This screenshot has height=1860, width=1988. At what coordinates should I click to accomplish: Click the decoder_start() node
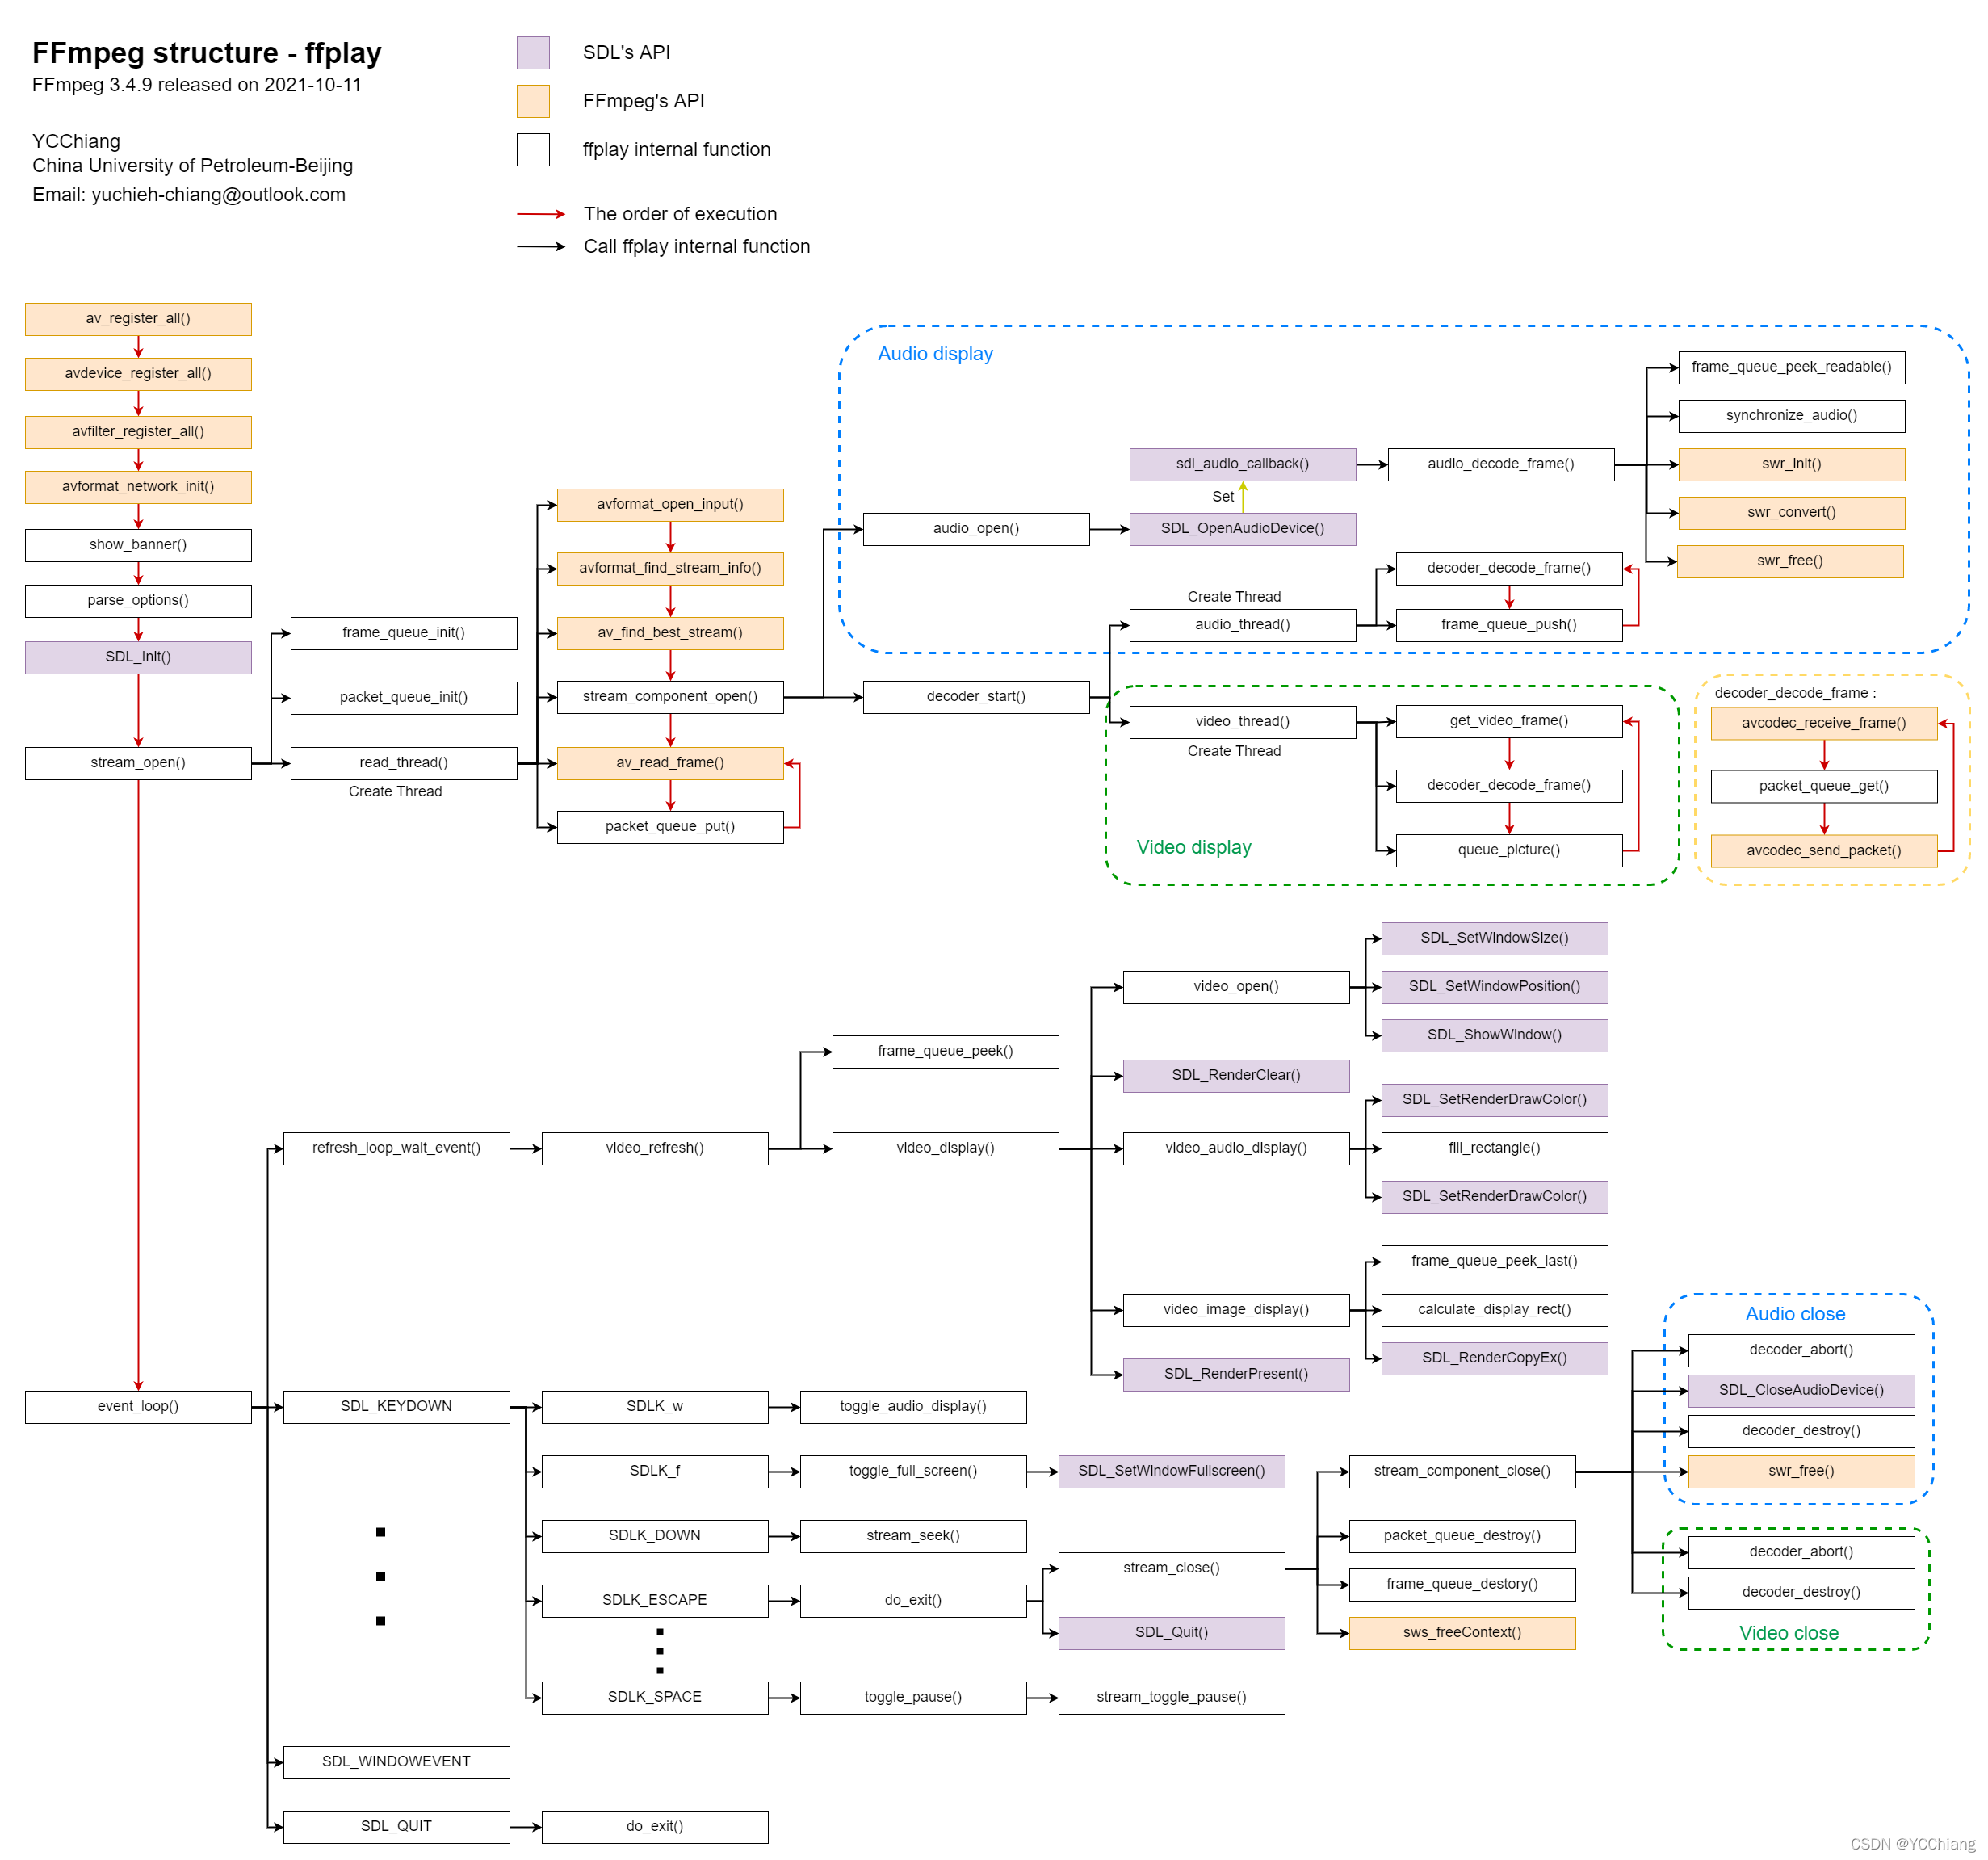976,697
